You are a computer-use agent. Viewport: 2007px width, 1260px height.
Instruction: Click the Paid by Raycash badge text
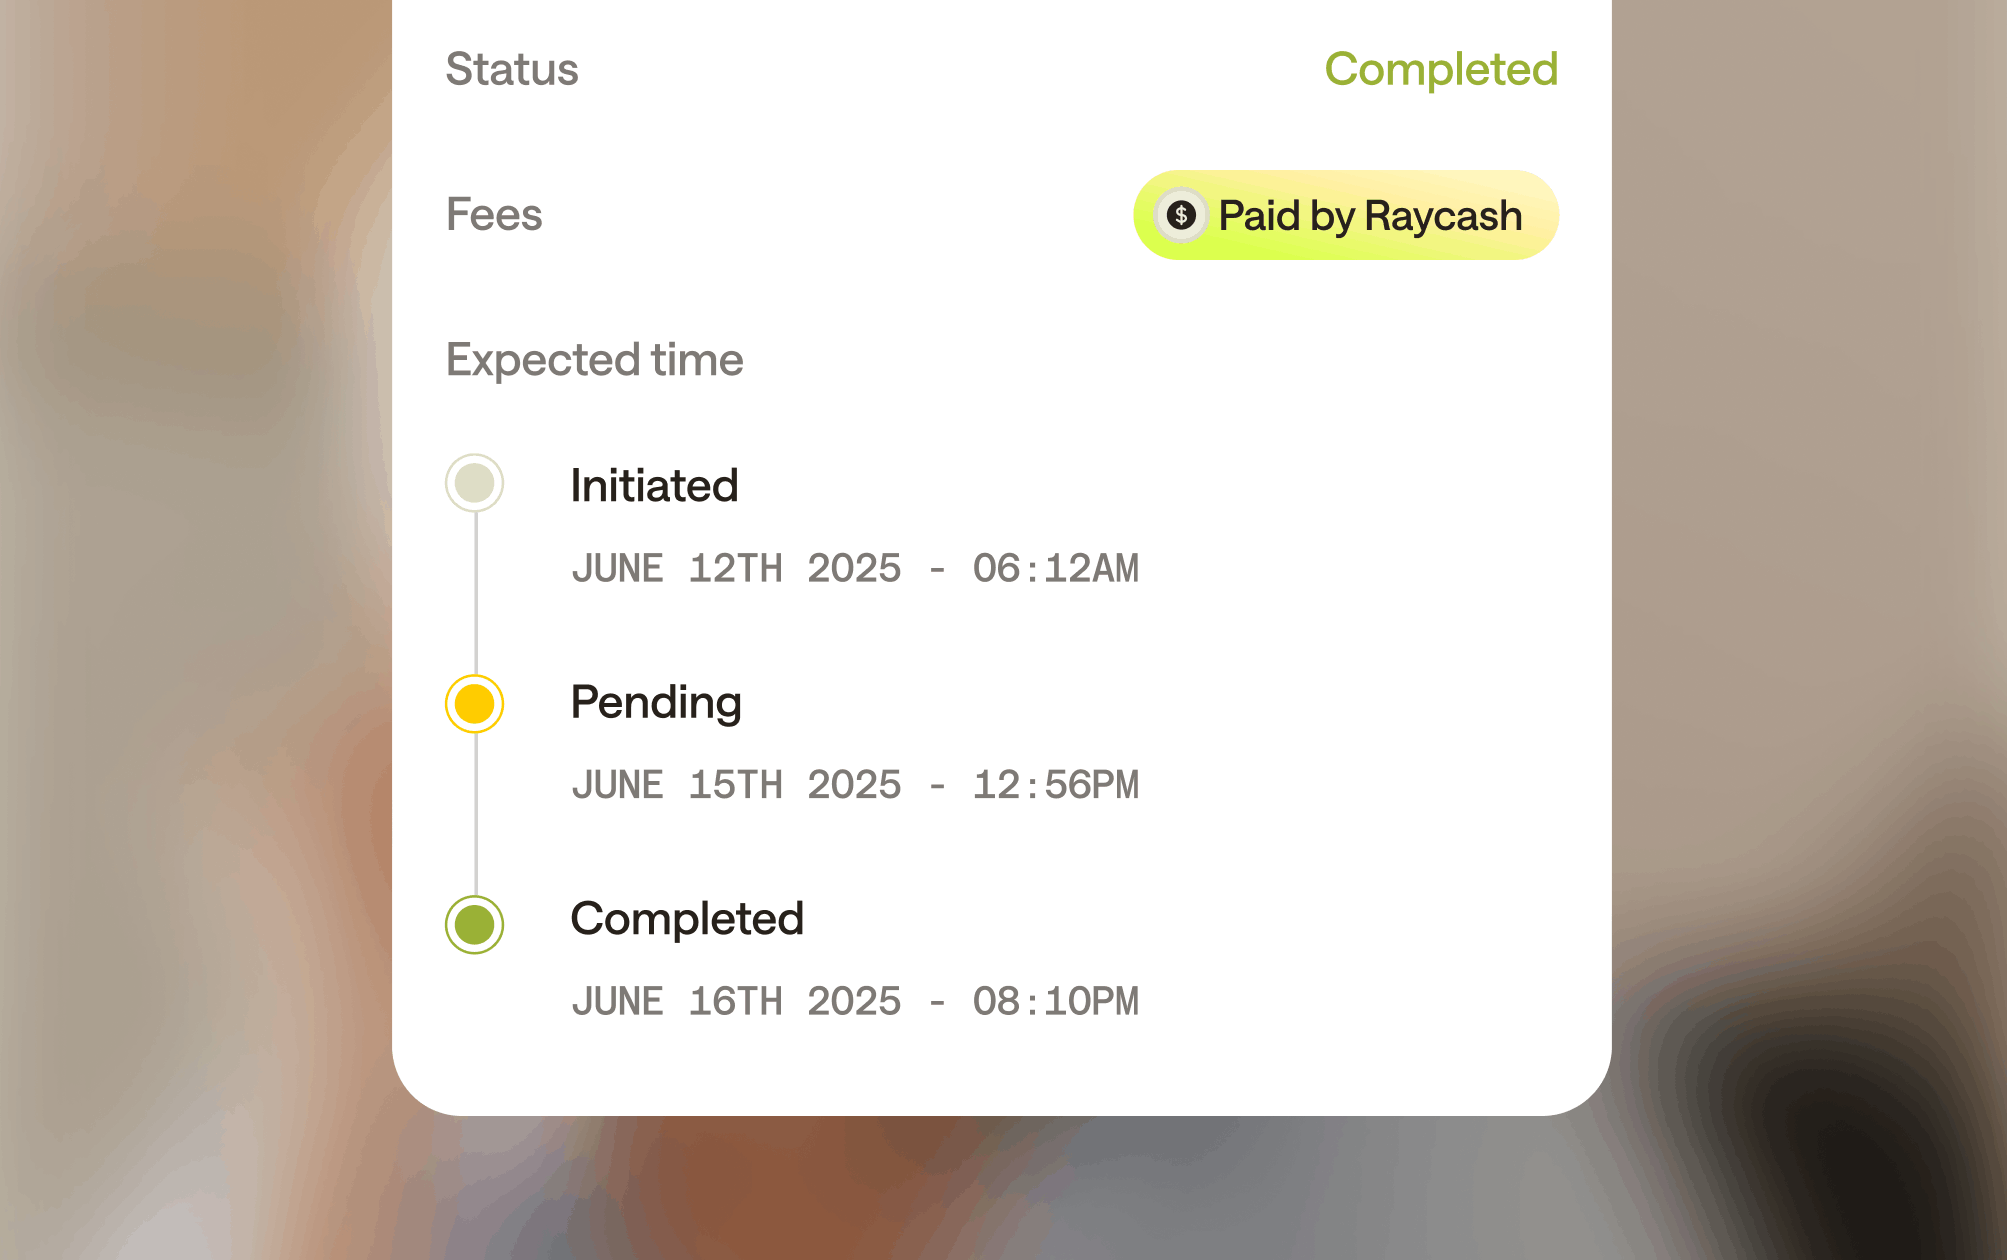1370,216
